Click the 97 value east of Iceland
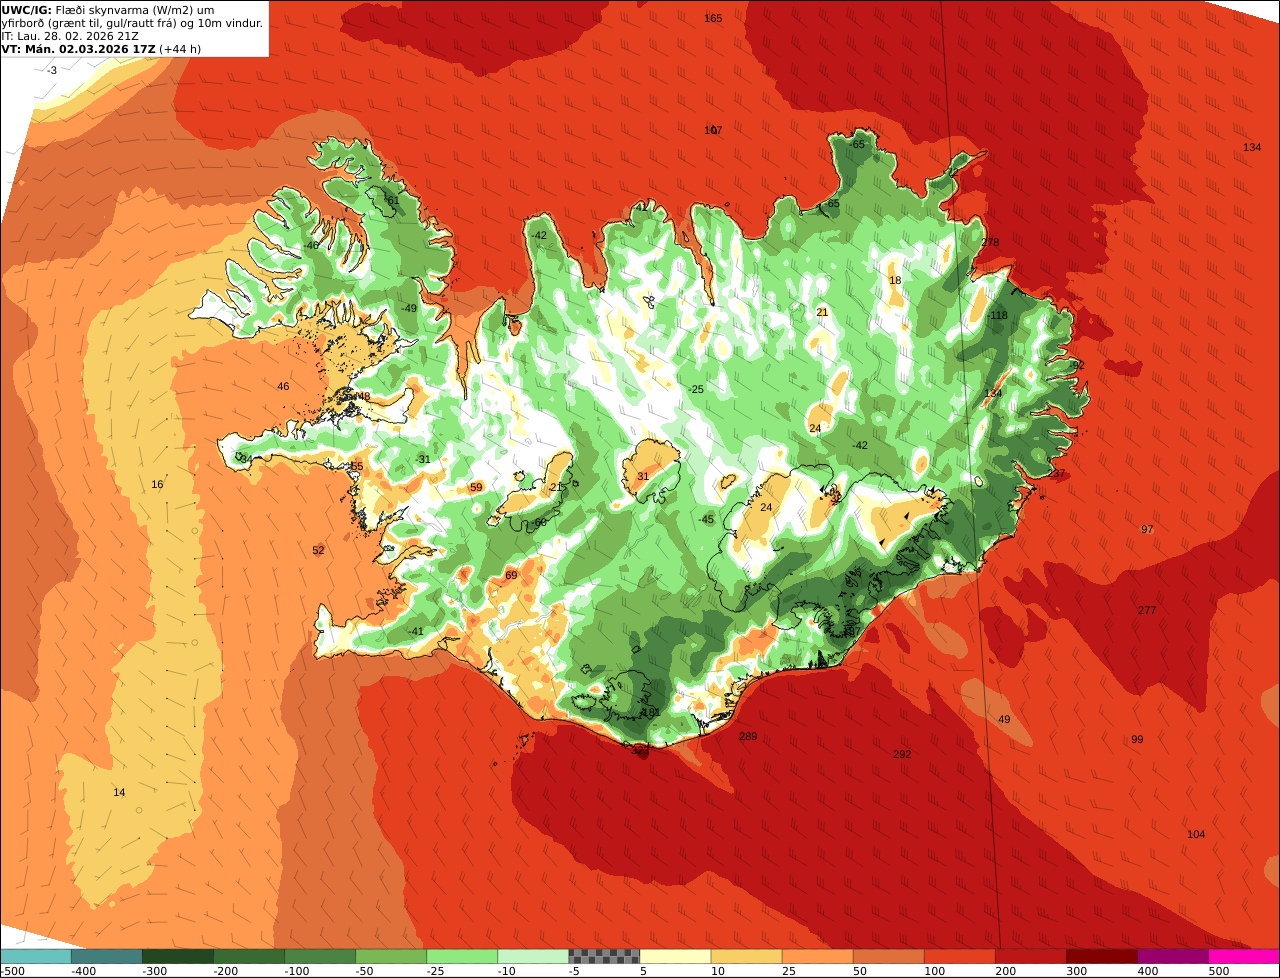 pyautogui.click(x=1147, y=529)
